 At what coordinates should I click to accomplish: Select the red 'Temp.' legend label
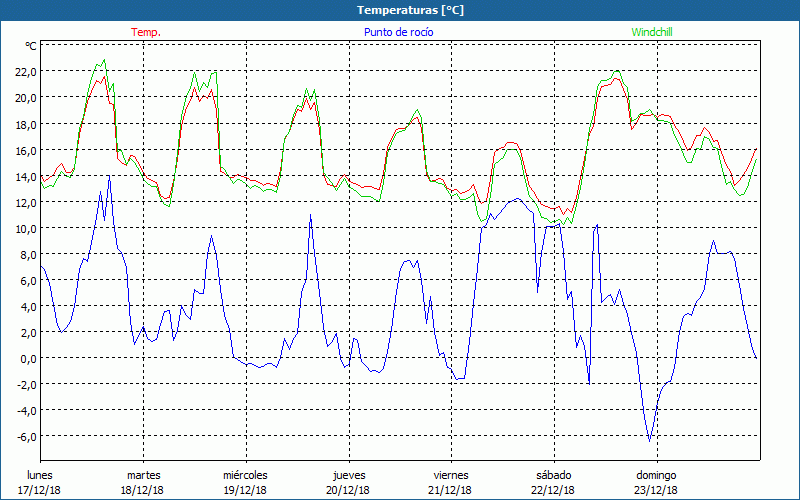tap(146, 32)
